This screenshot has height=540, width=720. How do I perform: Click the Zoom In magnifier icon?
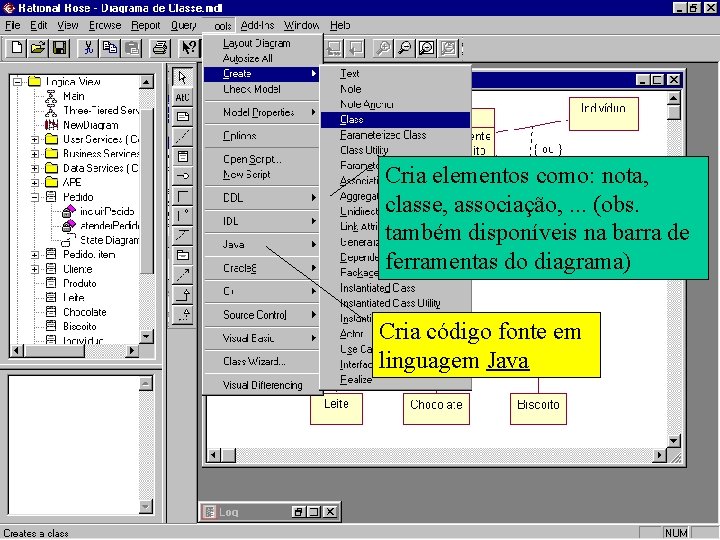point(382,48)
